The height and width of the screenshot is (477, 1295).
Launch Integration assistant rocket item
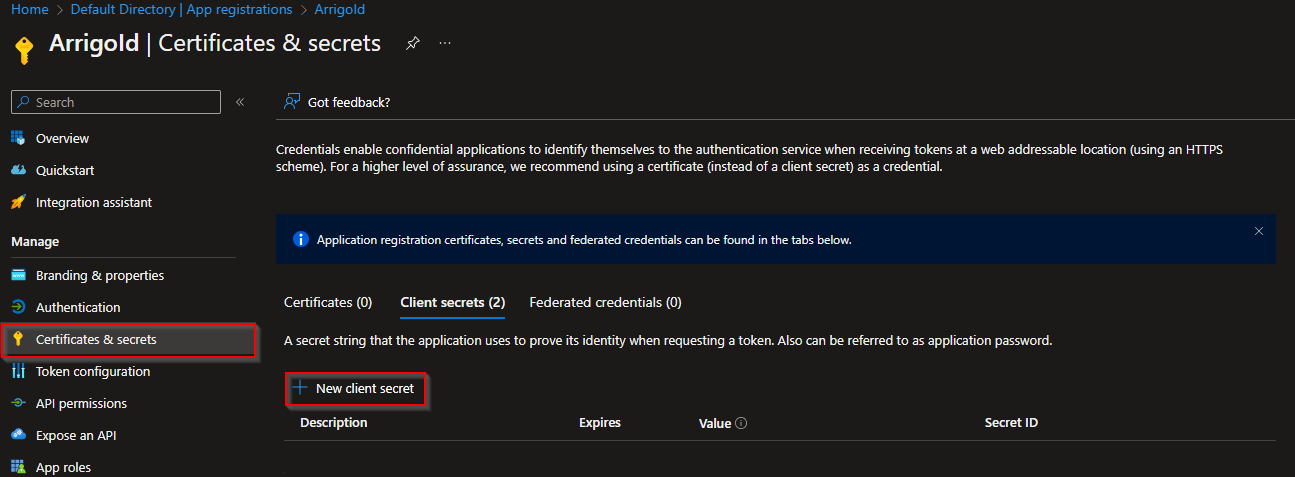94,202
